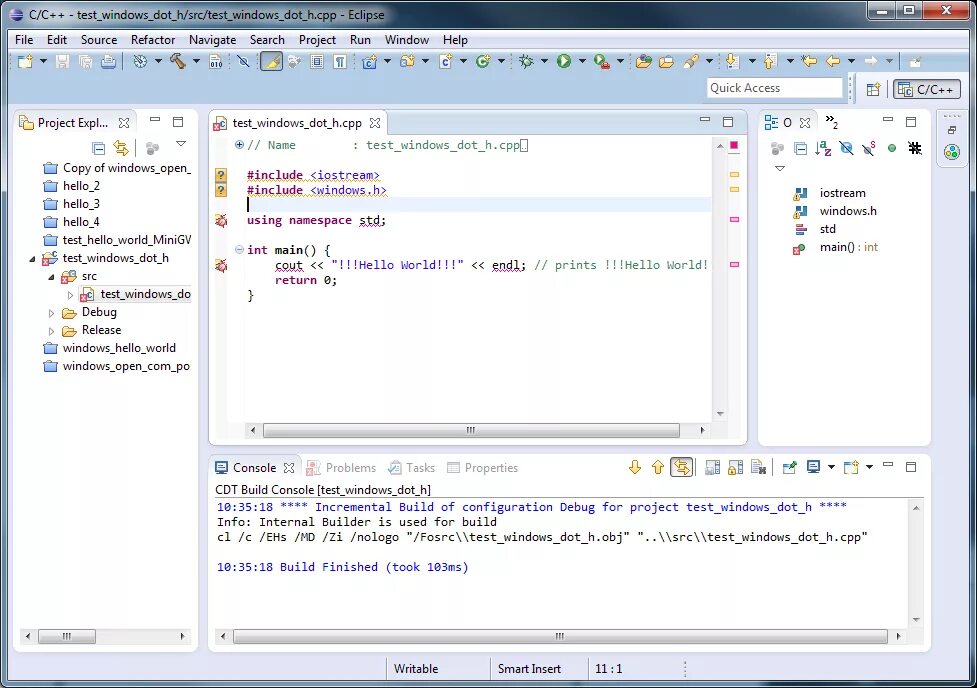977x688 pixels.
Task: Switch to the Properties tab
Action: tap(483, 467)
